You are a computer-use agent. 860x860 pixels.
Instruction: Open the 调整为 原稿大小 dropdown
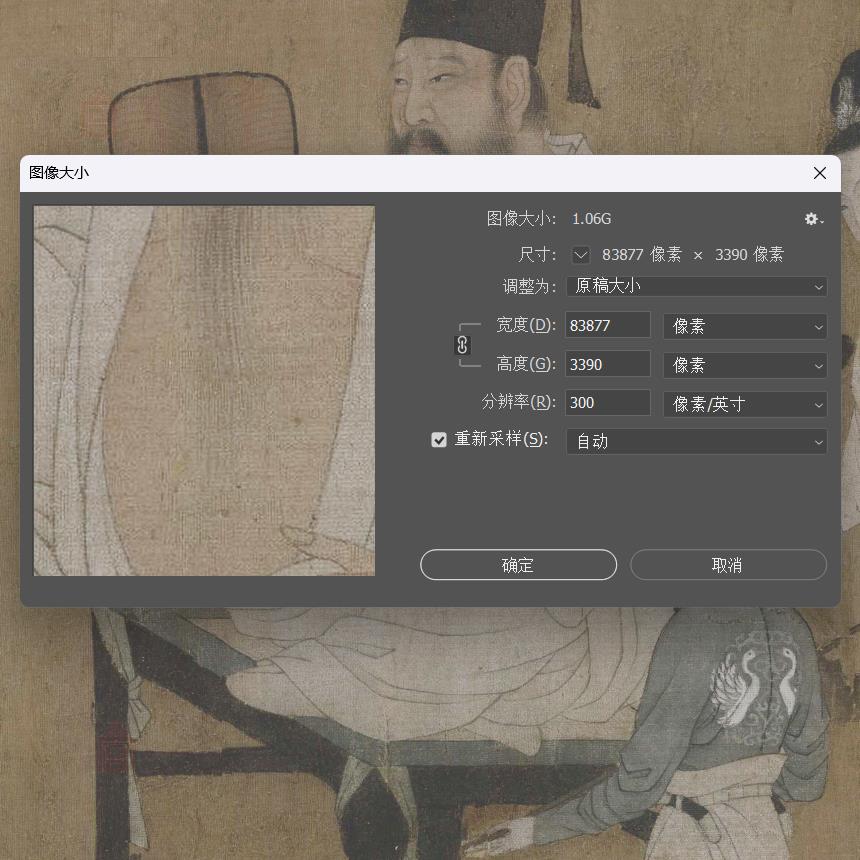[697, 286]
